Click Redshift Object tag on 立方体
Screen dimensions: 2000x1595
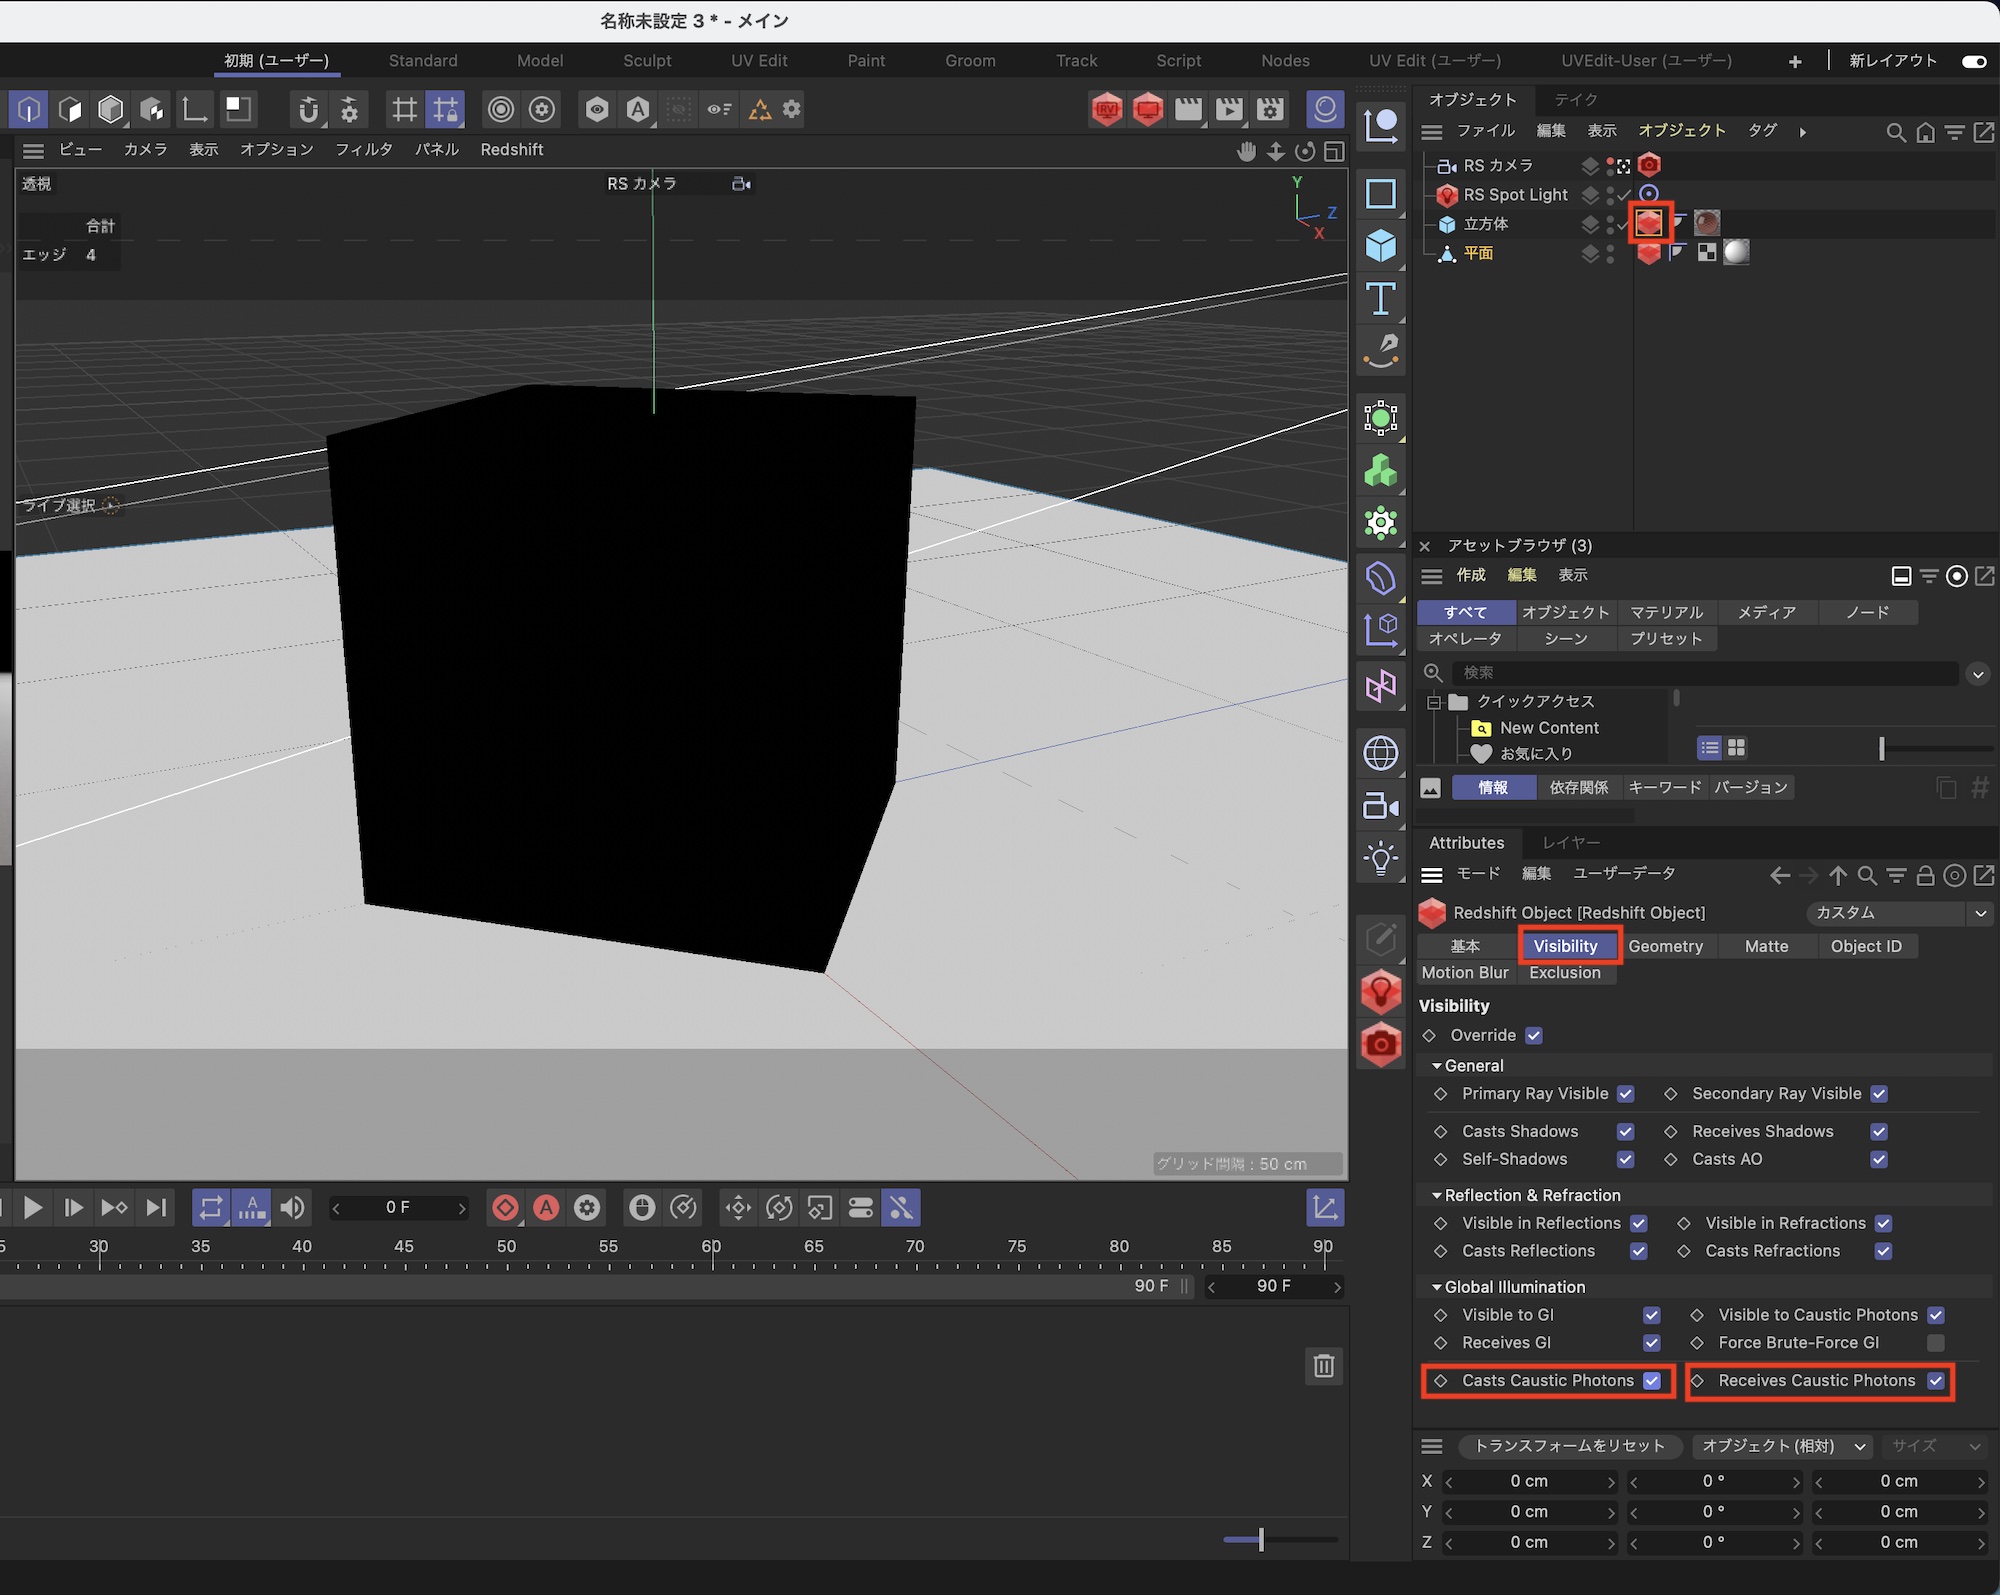tap(1649, 223)
